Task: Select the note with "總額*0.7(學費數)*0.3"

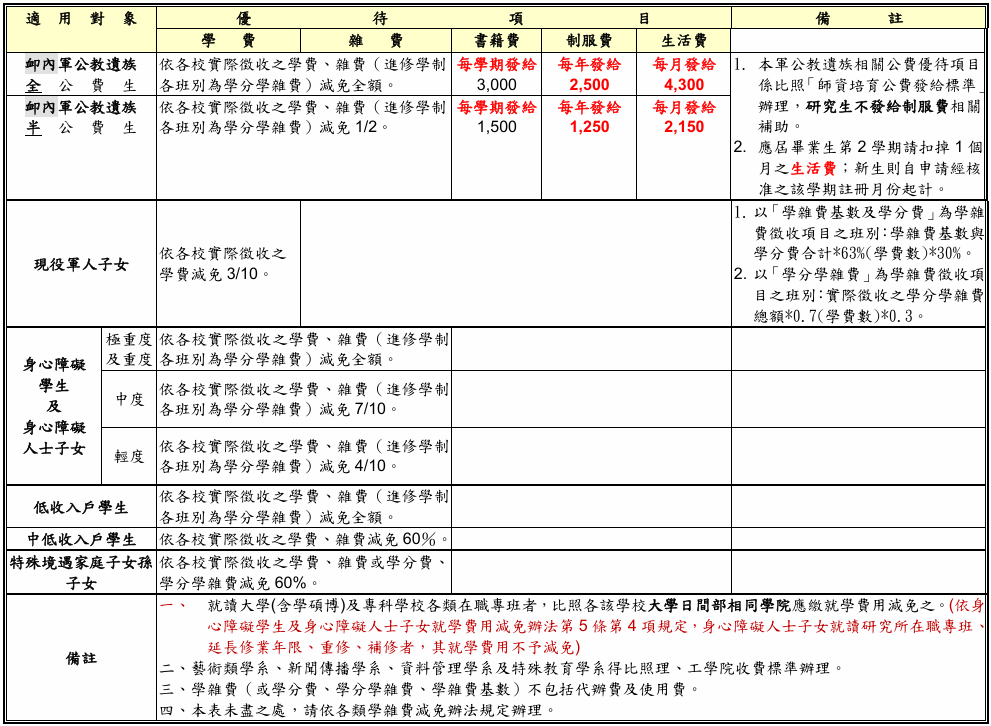Action: pyautogui.click(x=858, y=295)
